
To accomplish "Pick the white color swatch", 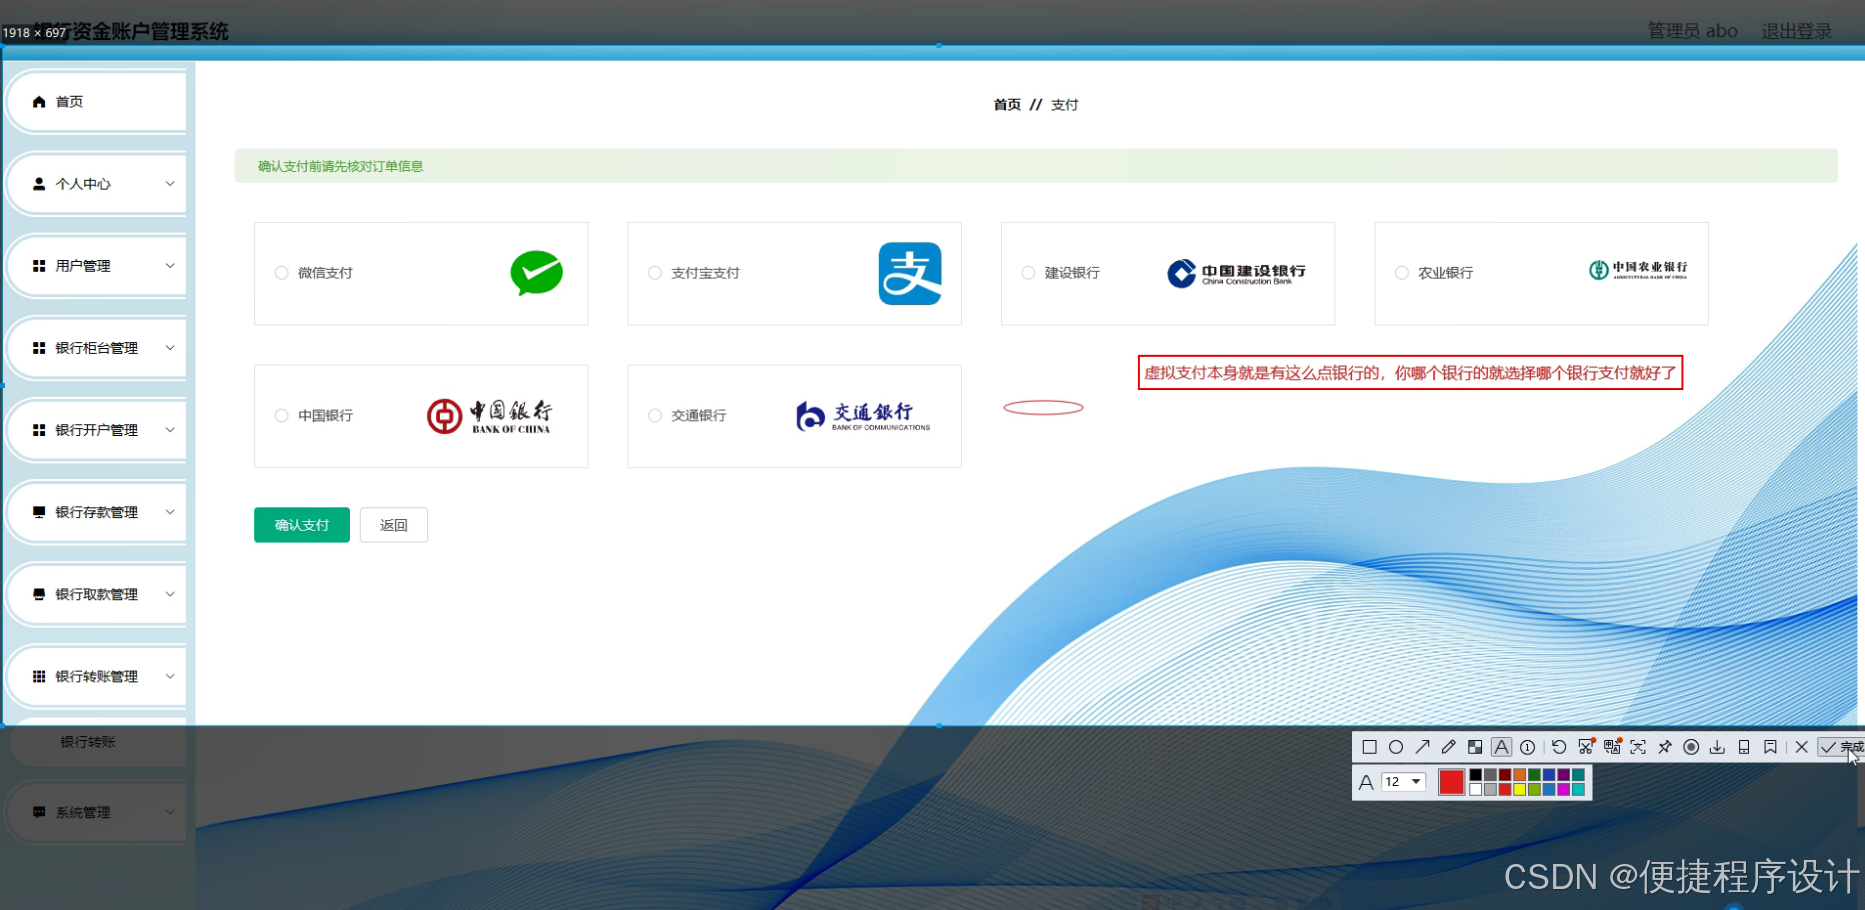I will tap(1476, 789).
